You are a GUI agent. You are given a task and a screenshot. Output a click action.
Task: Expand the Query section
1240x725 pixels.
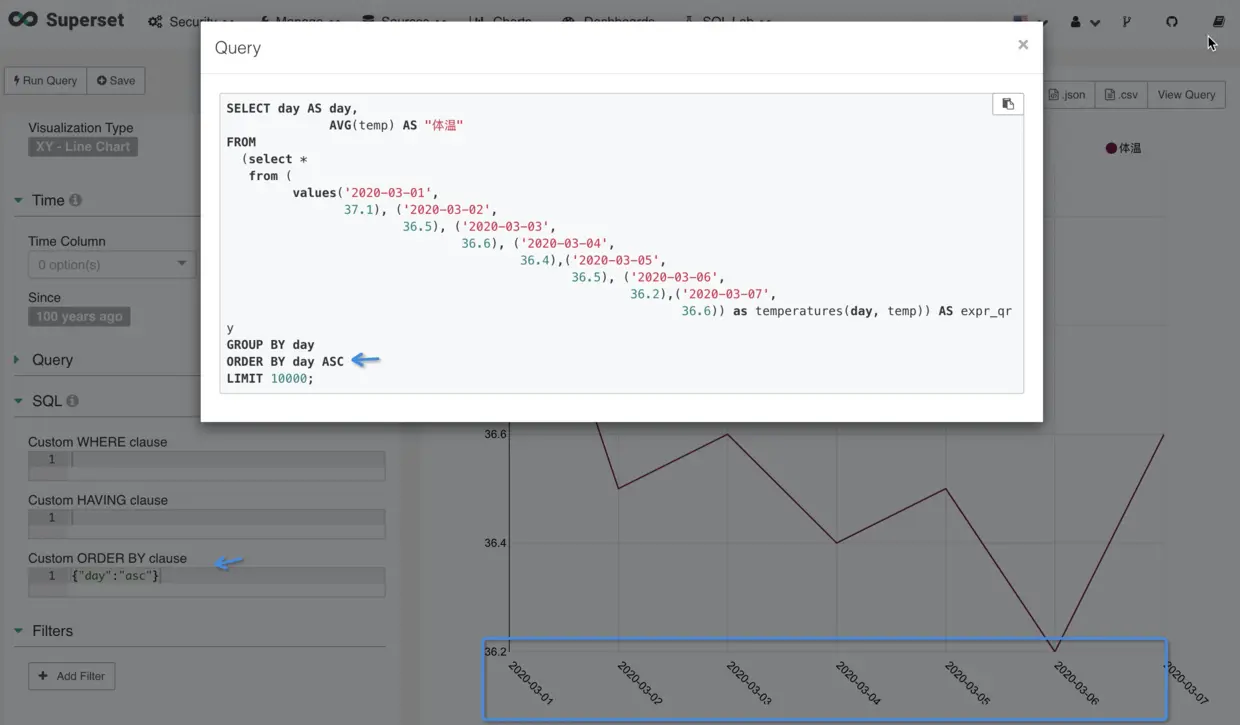coord(52,360)
